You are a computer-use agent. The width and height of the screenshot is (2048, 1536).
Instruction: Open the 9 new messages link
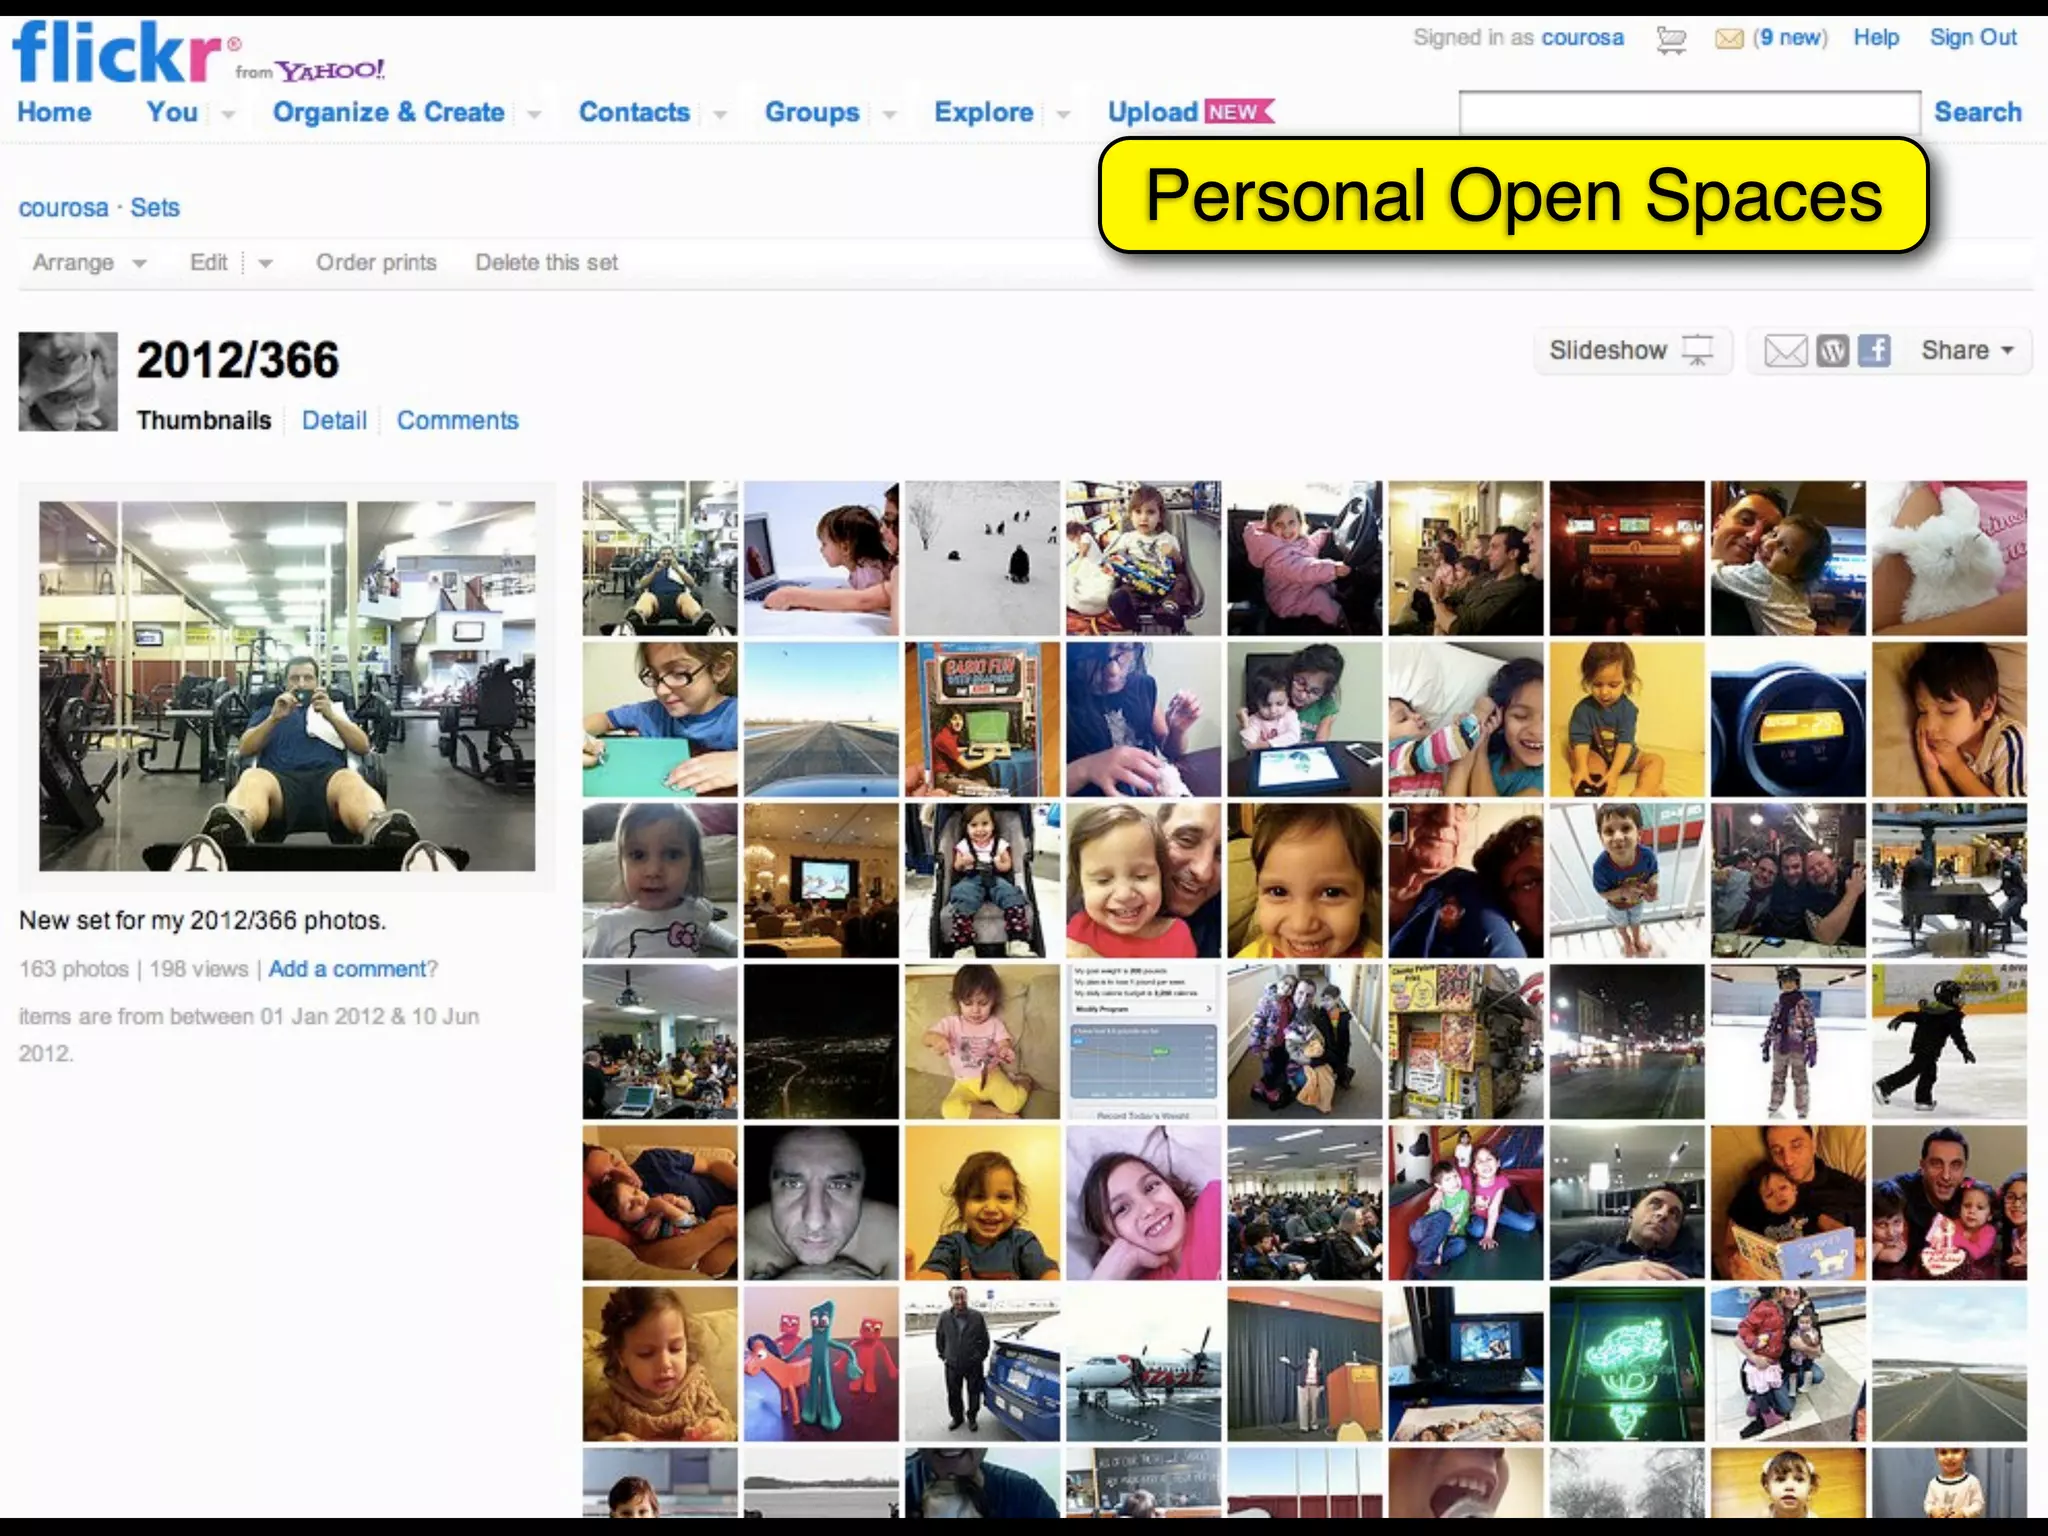point(1790,38)
